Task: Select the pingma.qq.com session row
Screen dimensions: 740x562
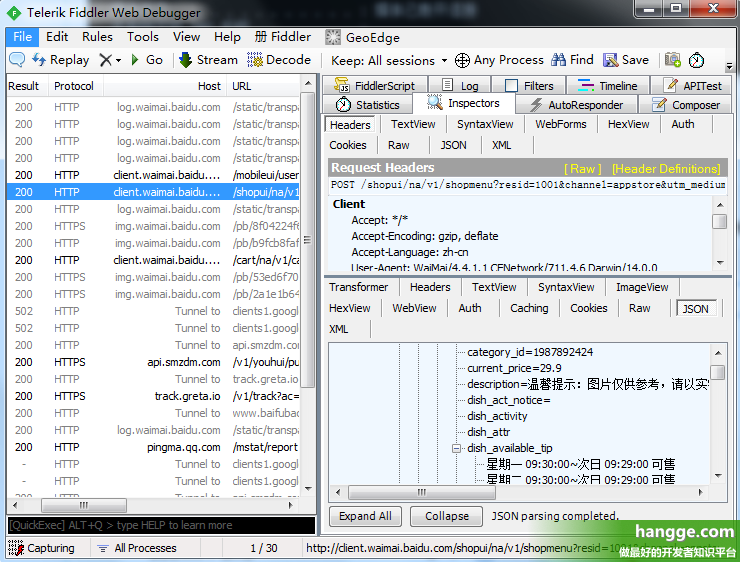Action: 155,447
